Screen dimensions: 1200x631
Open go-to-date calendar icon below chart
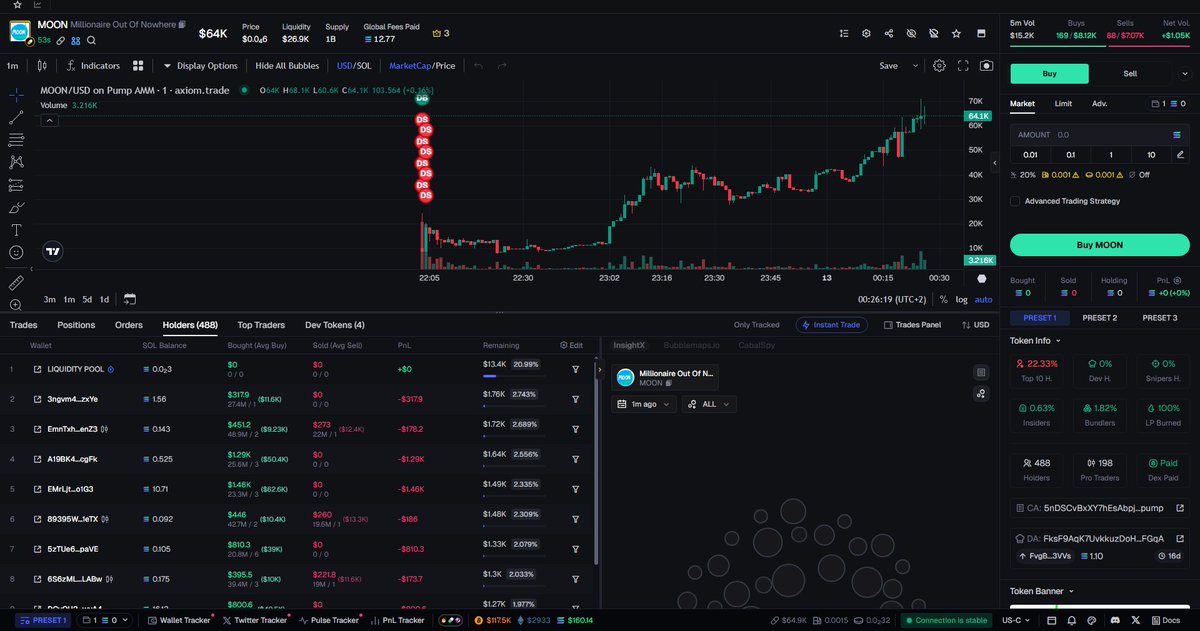[x=130, y=299]
